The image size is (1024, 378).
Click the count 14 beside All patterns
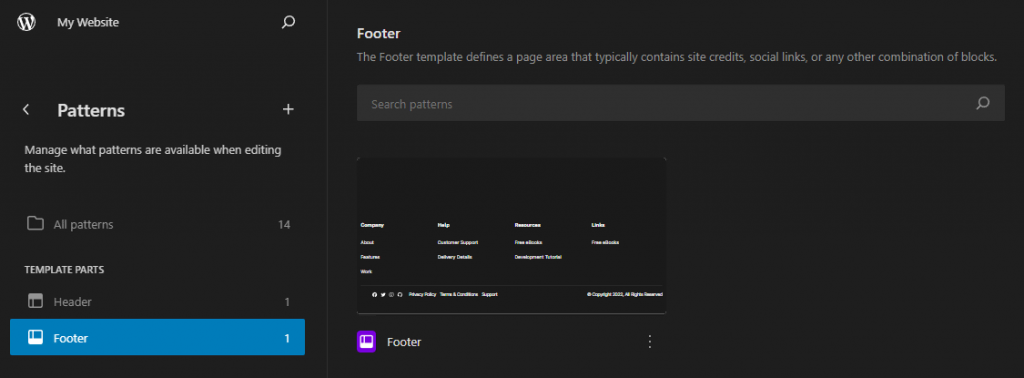tap(284, 225)
